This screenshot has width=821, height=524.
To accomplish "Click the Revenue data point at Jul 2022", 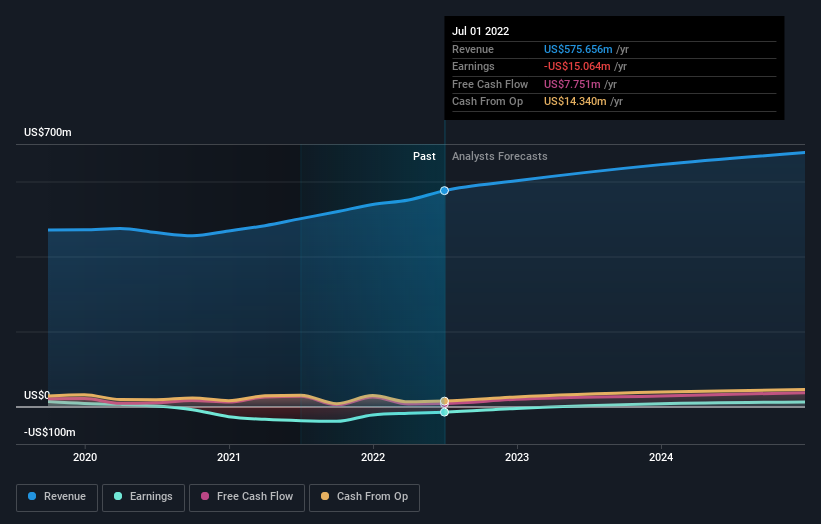I will pos(444,191).
